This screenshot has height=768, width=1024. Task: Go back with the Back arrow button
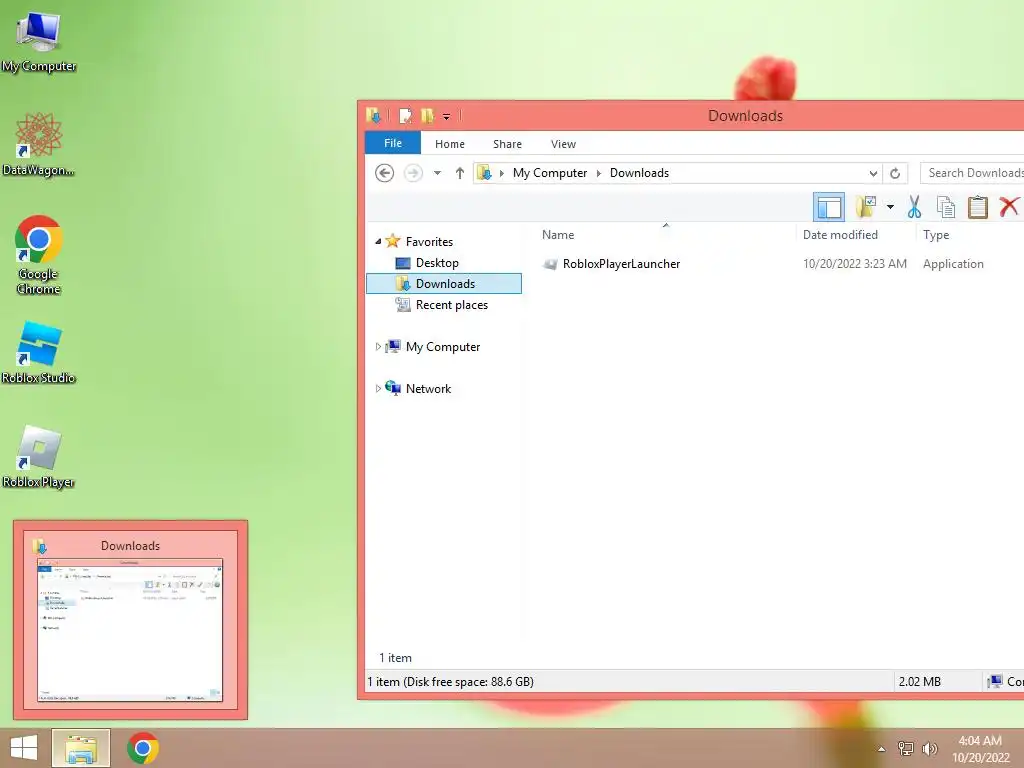[385, 173]
